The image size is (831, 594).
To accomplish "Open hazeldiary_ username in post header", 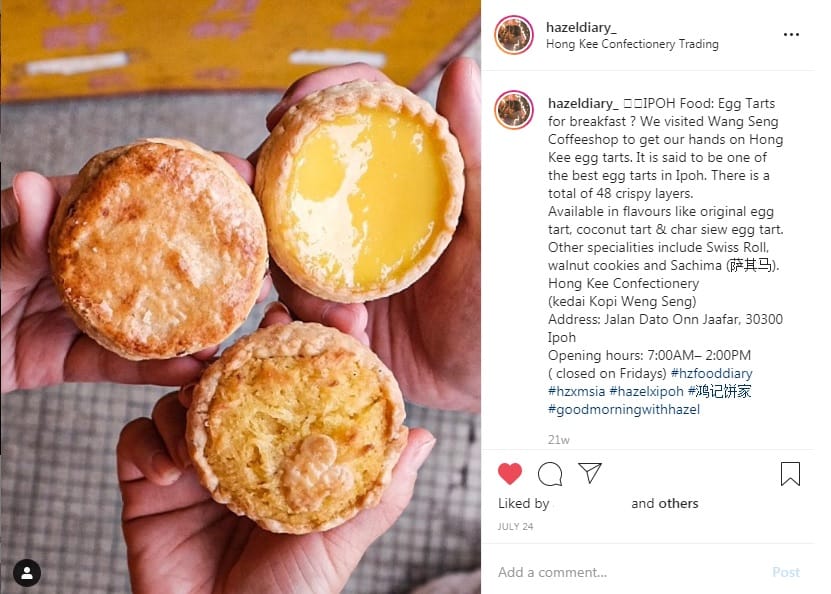I will [x=581, y=28].
